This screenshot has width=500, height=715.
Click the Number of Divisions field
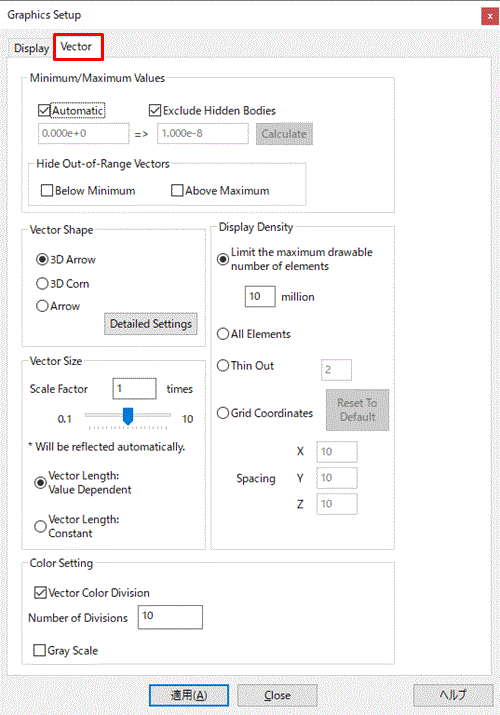point(170,617)
